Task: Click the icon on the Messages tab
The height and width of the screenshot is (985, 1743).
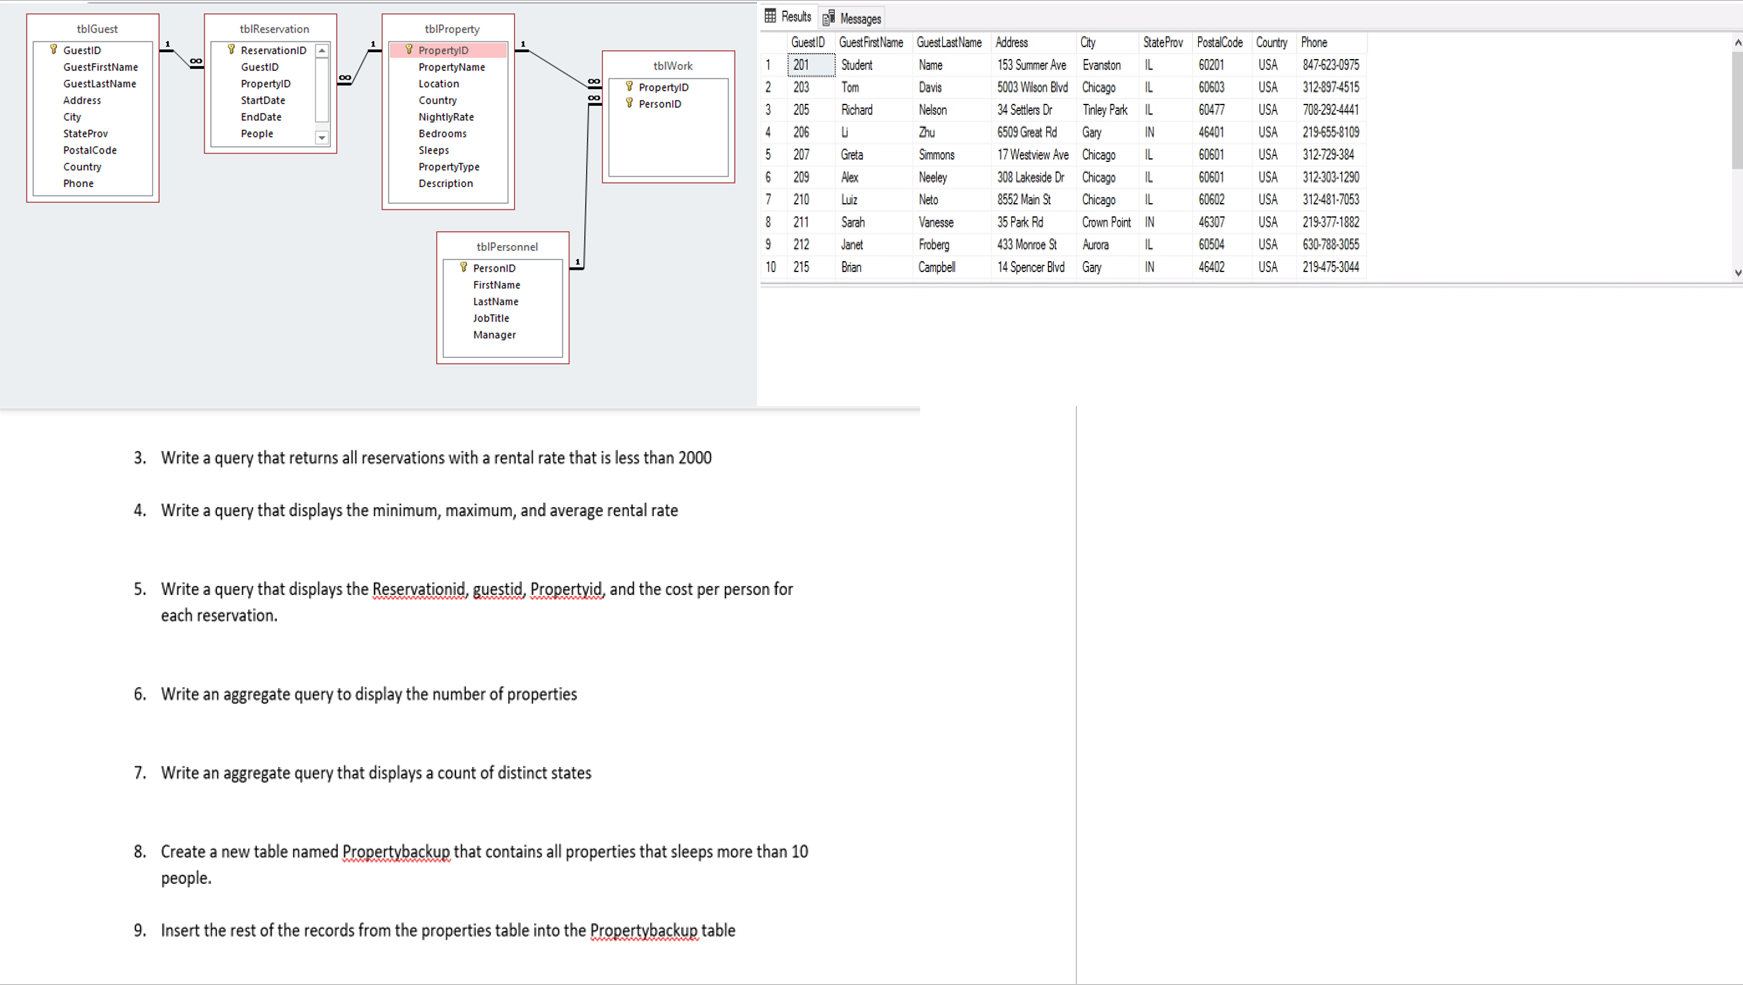Action: click(826, 16)
